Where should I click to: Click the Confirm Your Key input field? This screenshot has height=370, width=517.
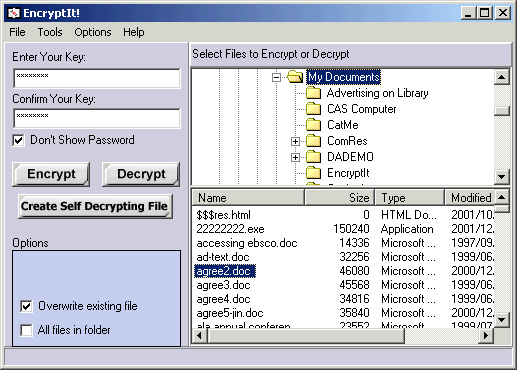[97, 118]
